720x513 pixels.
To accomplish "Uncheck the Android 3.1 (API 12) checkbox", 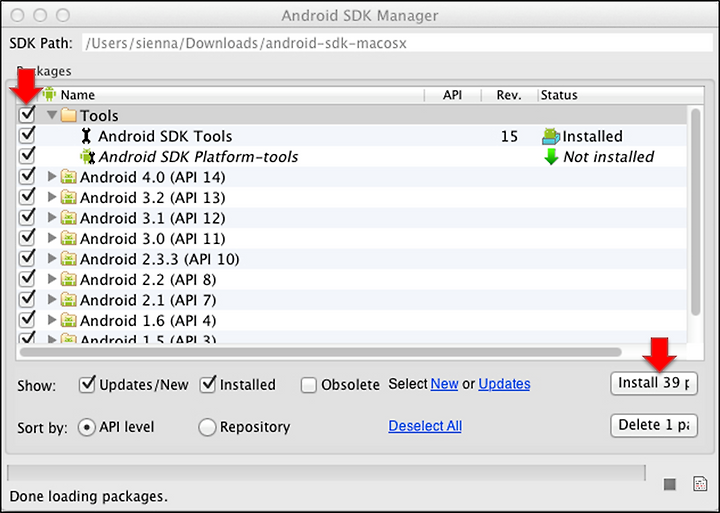I will coord(27,216).
